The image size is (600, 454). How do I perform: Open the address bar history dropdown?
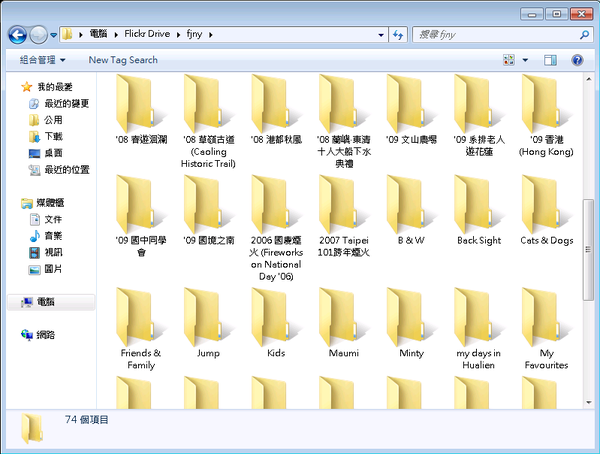[381, 35]
